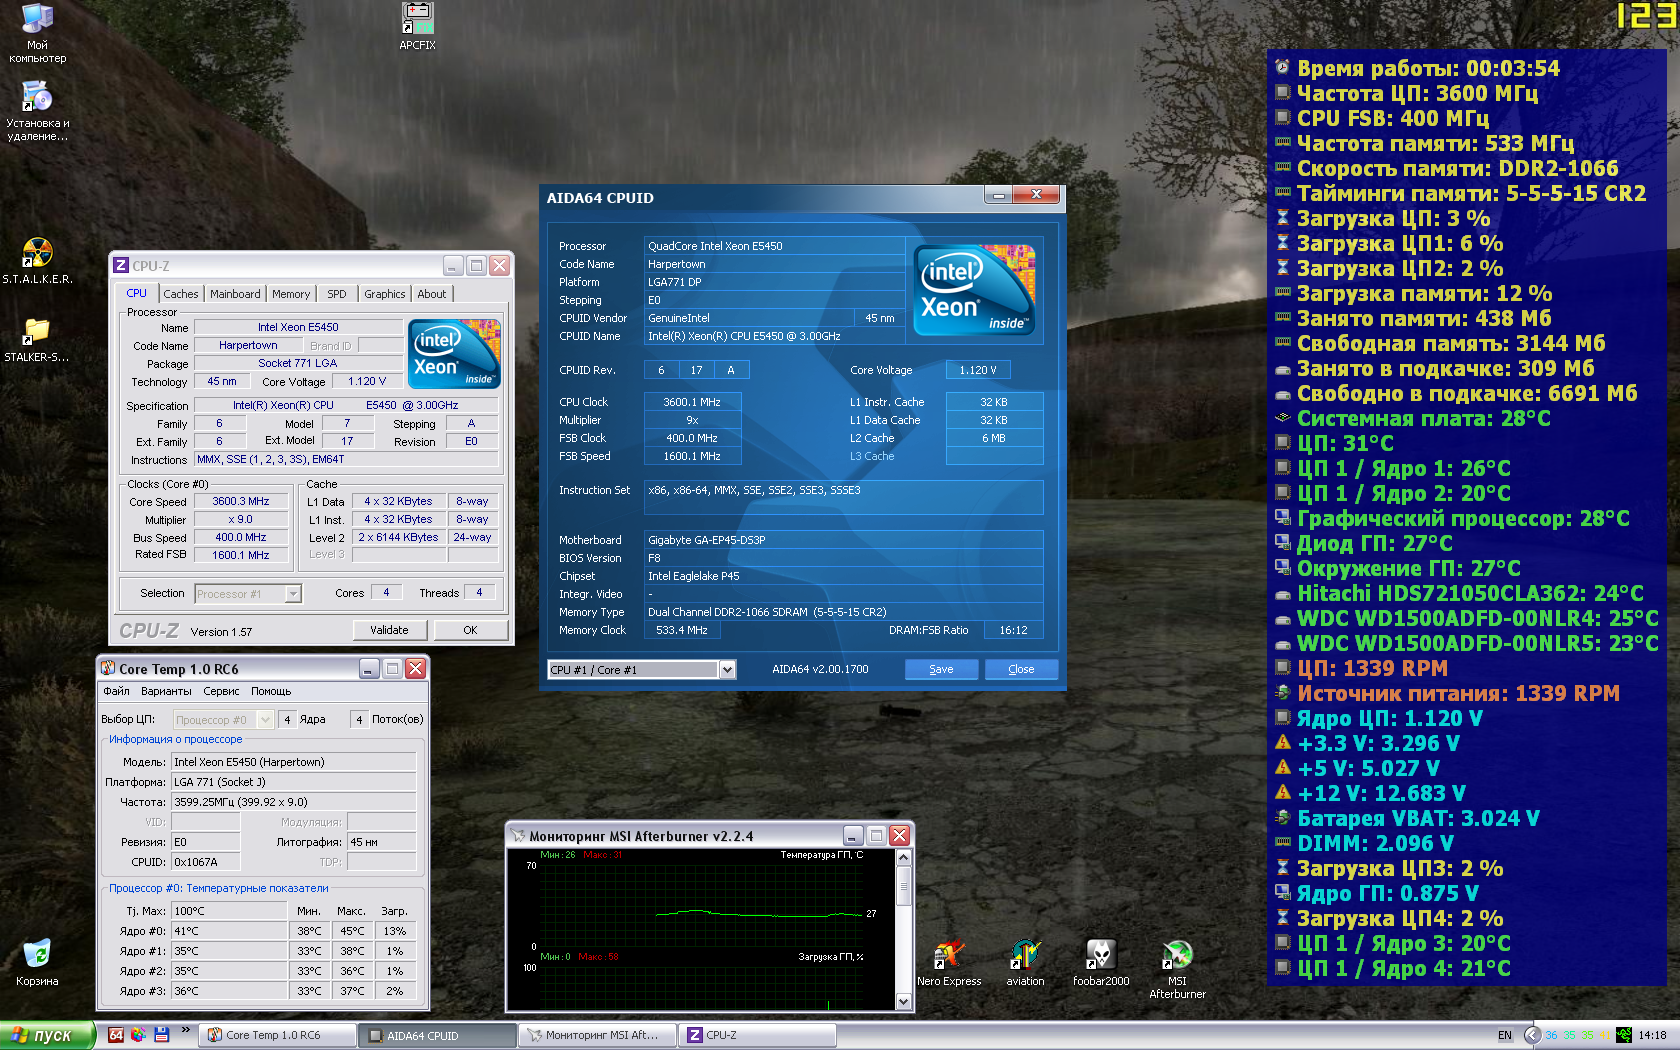1680x1050 pixels.
Task: Launch the Nero Express desktop shortcut
Action: click(x=949, y=963)
